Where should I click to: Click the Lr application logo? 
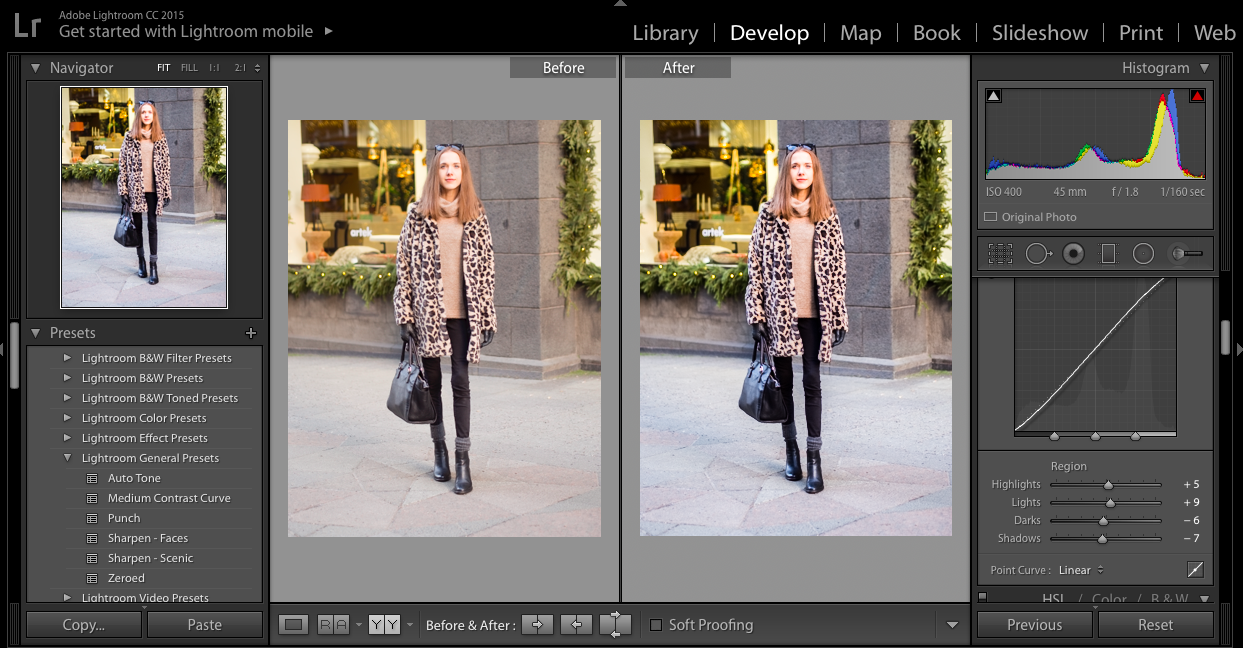[27, 23]
